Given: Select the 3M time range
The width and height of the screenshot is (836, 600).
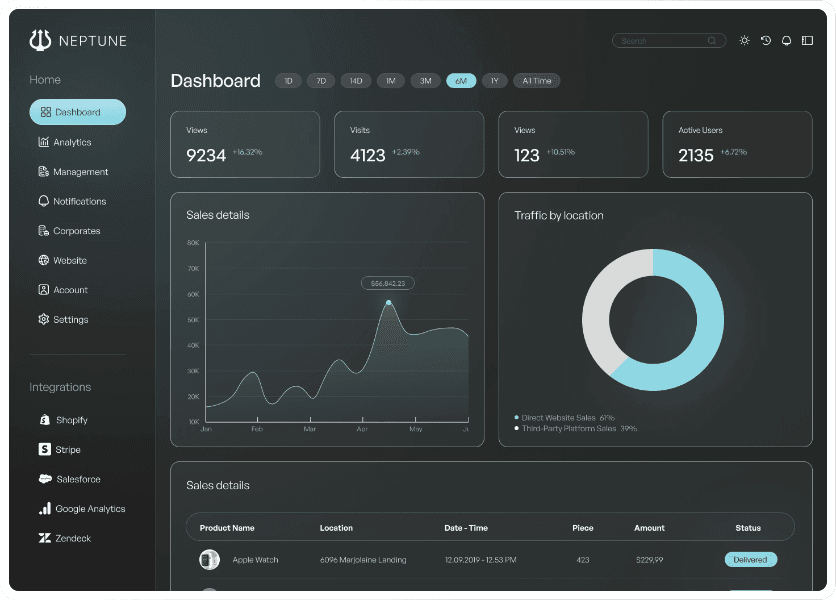Looking at the screenshot, I should (x=425, y=81).
